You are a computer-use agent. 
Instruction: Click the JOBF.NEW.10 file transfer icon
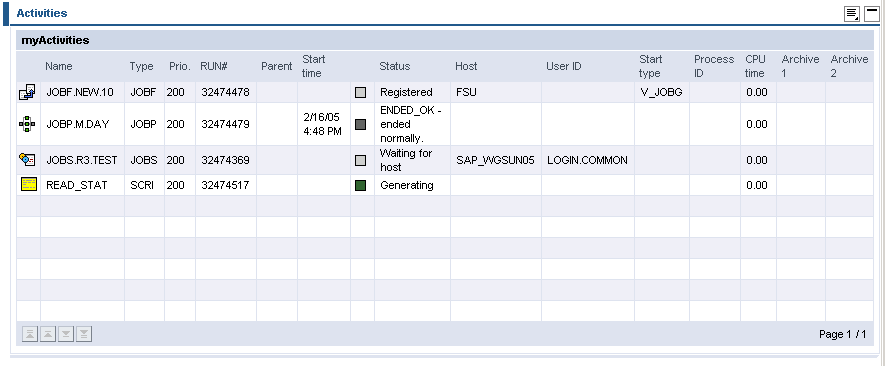point(27,92)
